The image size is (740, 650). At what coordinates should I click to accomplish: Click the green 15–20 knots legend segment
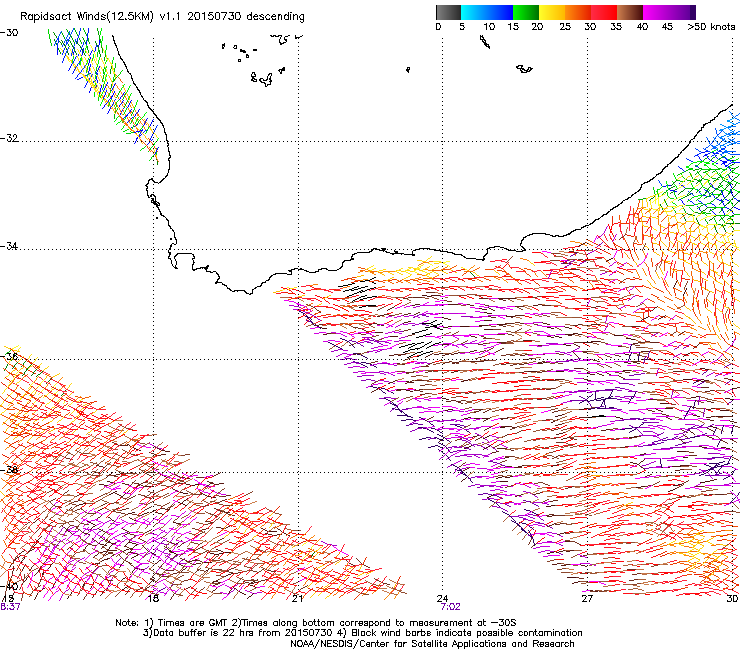pos(526,12)
